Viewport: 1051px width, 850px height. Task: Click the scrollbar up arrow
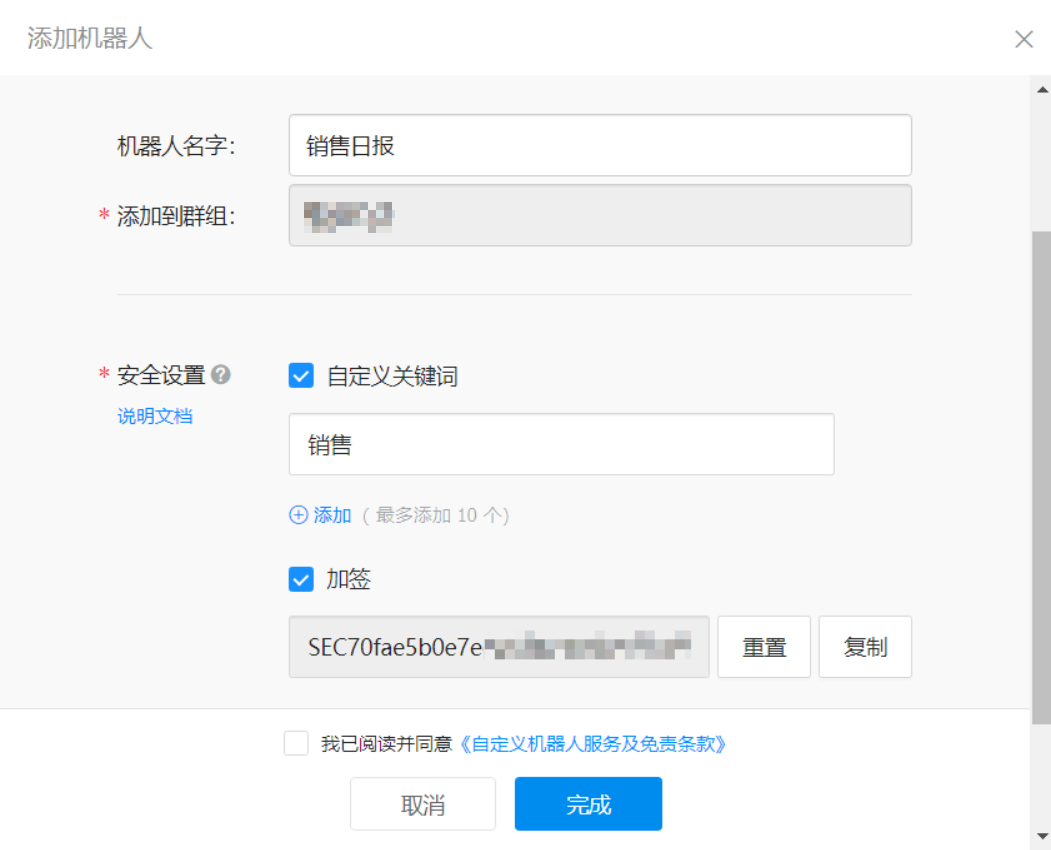(x=1042, y=90)
